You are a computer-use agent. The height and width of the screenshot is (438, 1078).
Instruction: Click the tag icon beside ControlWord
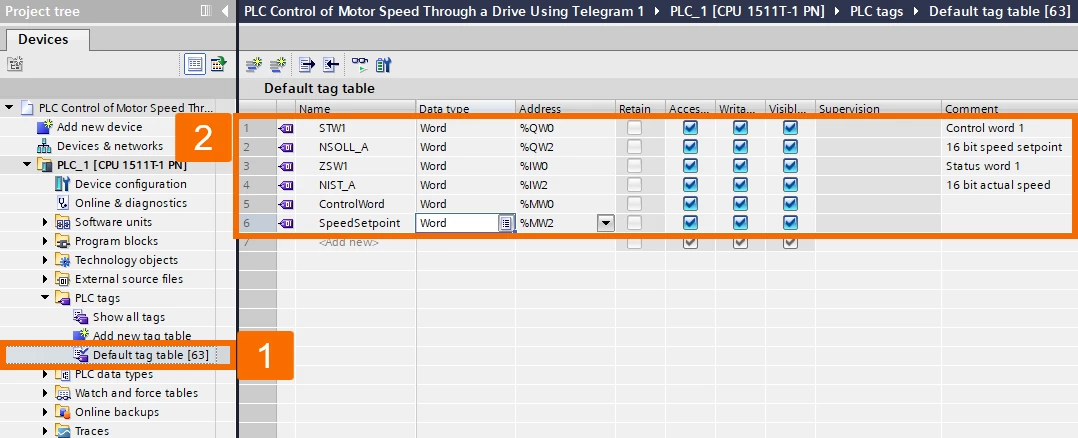click(285, 204)
